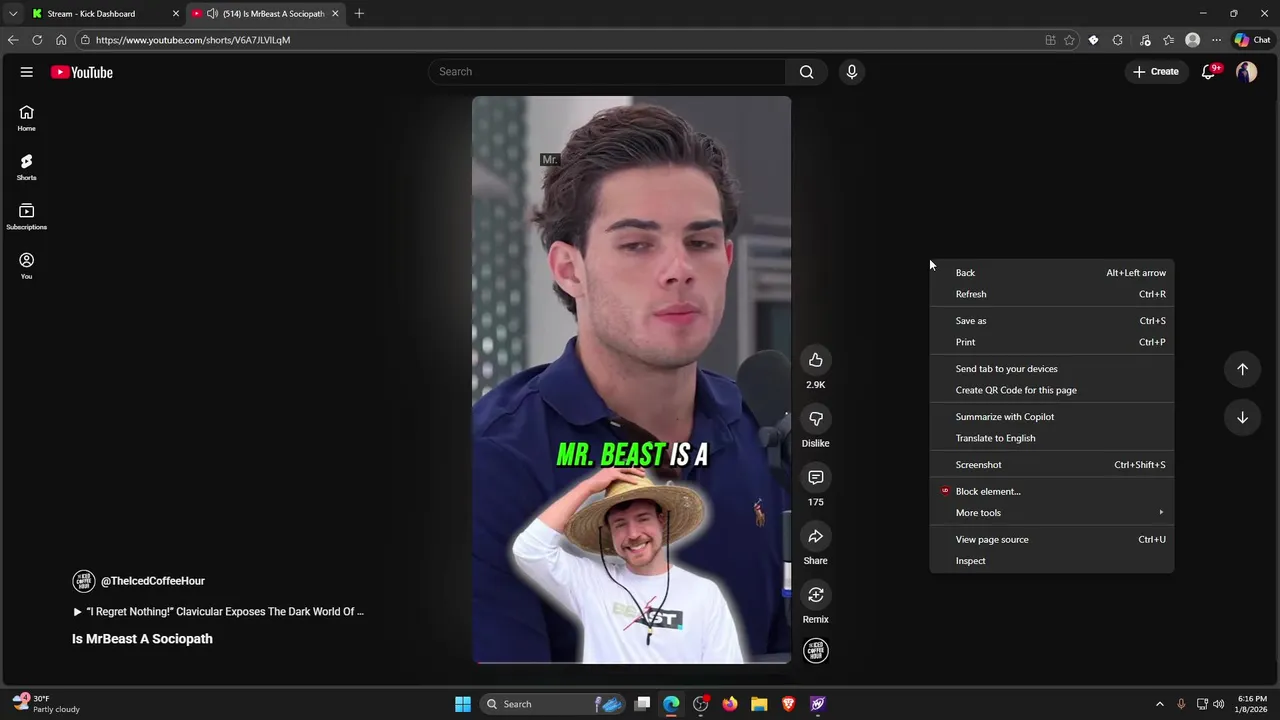Show hidden tray icons chevron
1280x720 pixels.
1159,704
